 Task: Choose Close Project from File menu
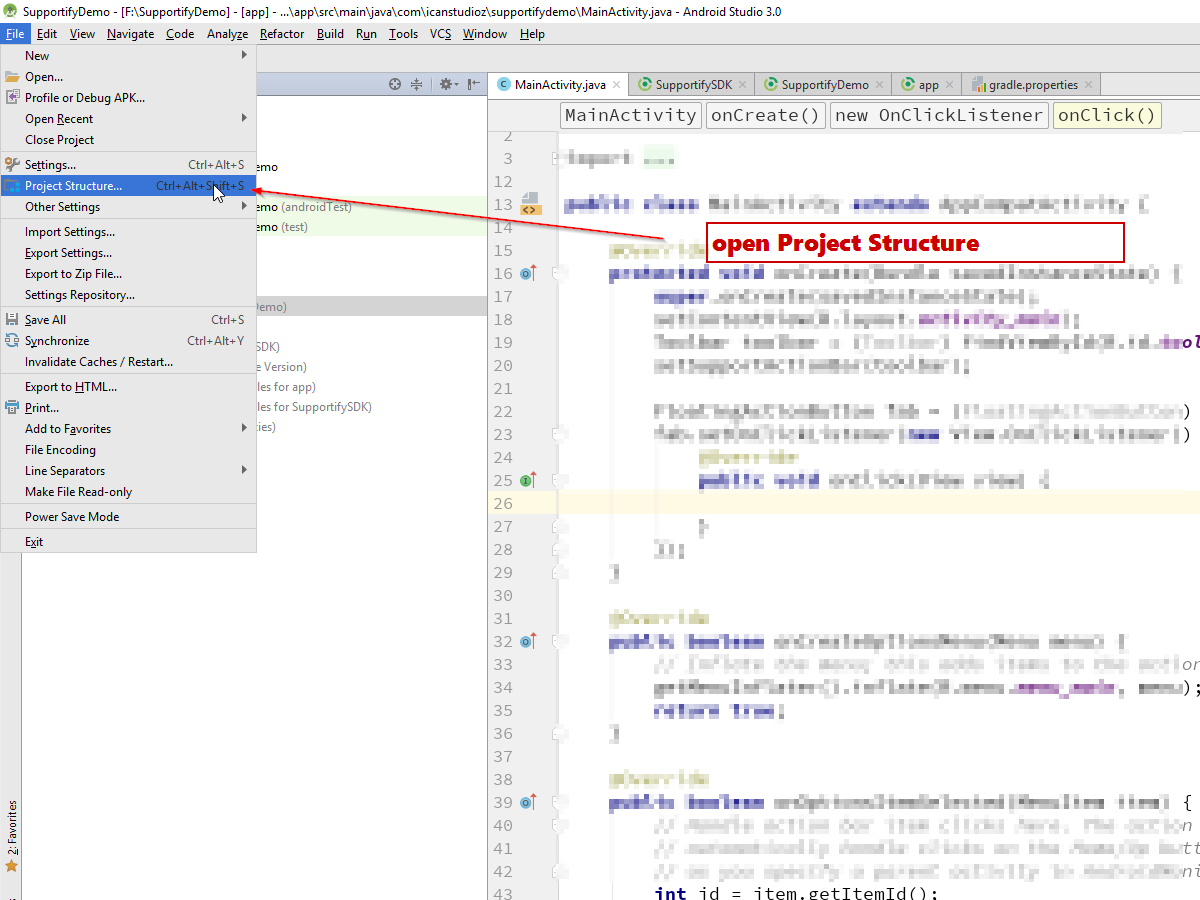[128, 140]
